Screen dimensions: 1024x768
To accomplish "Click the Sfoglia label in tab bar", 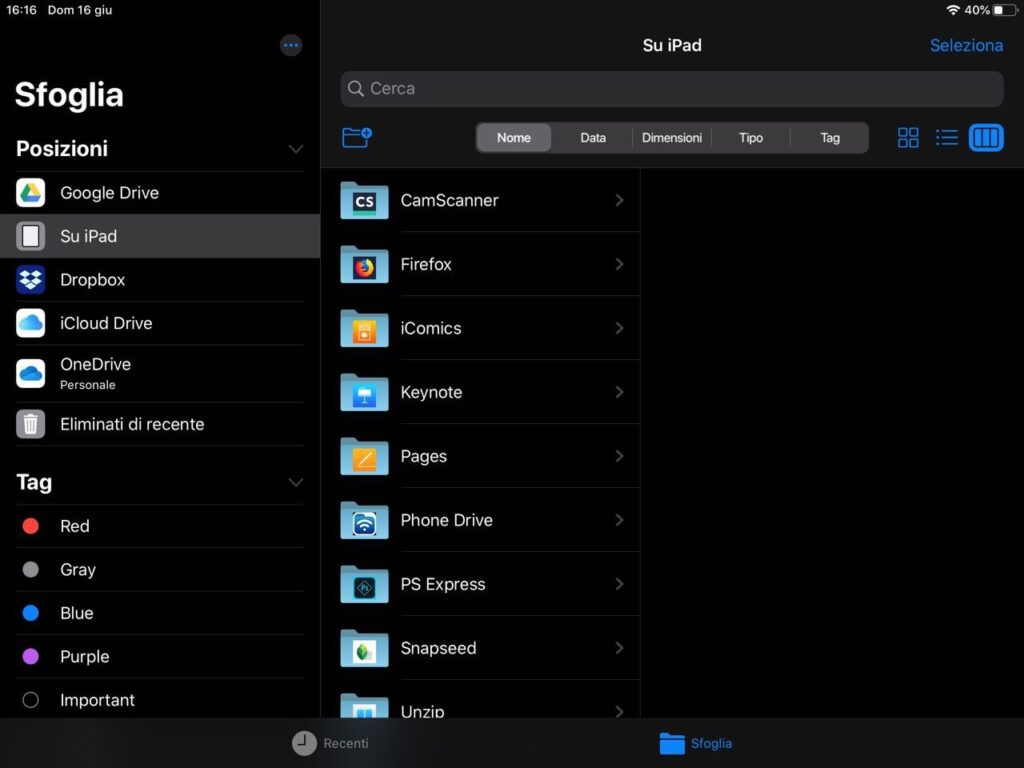I will (x=711, y=743).
